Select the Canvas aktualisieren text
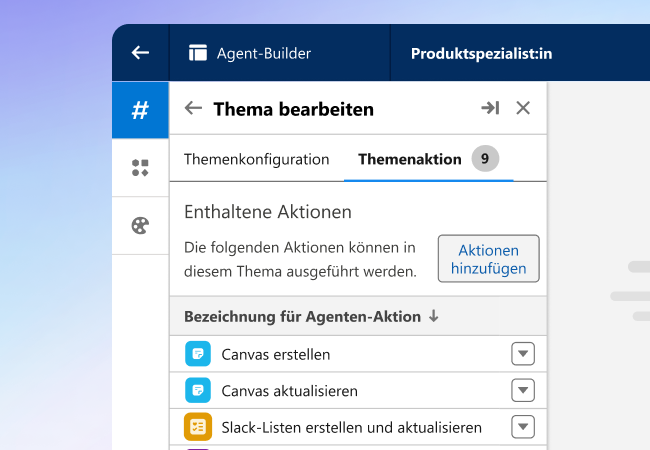Image resolution: width=650 pixels, height=450 pixels. point(289,391)
